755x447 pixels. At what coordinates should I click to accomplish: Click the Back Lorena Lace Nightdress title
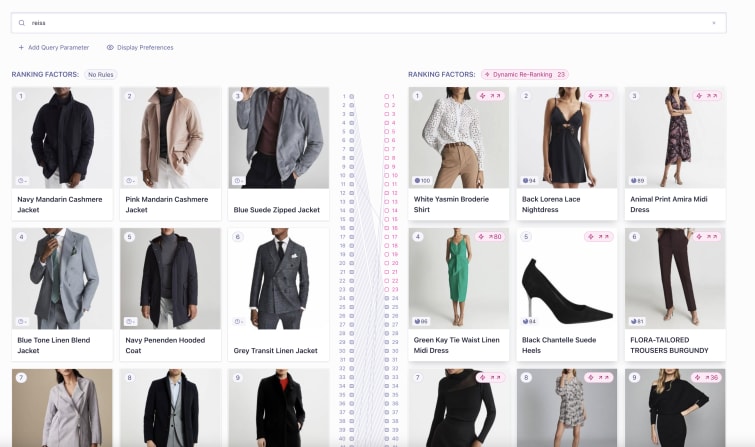tap(551, 204)
